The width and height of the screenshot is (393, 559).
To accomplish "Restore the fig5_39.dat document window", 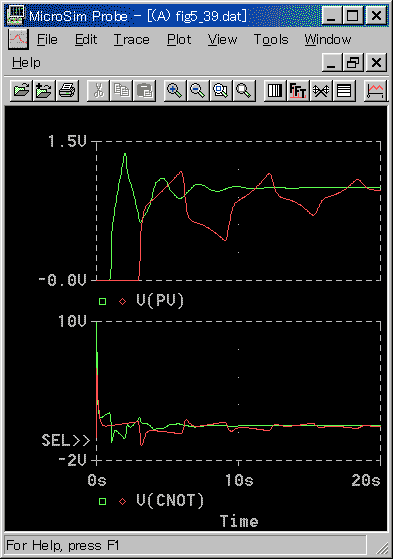I will tap(353, 62).
